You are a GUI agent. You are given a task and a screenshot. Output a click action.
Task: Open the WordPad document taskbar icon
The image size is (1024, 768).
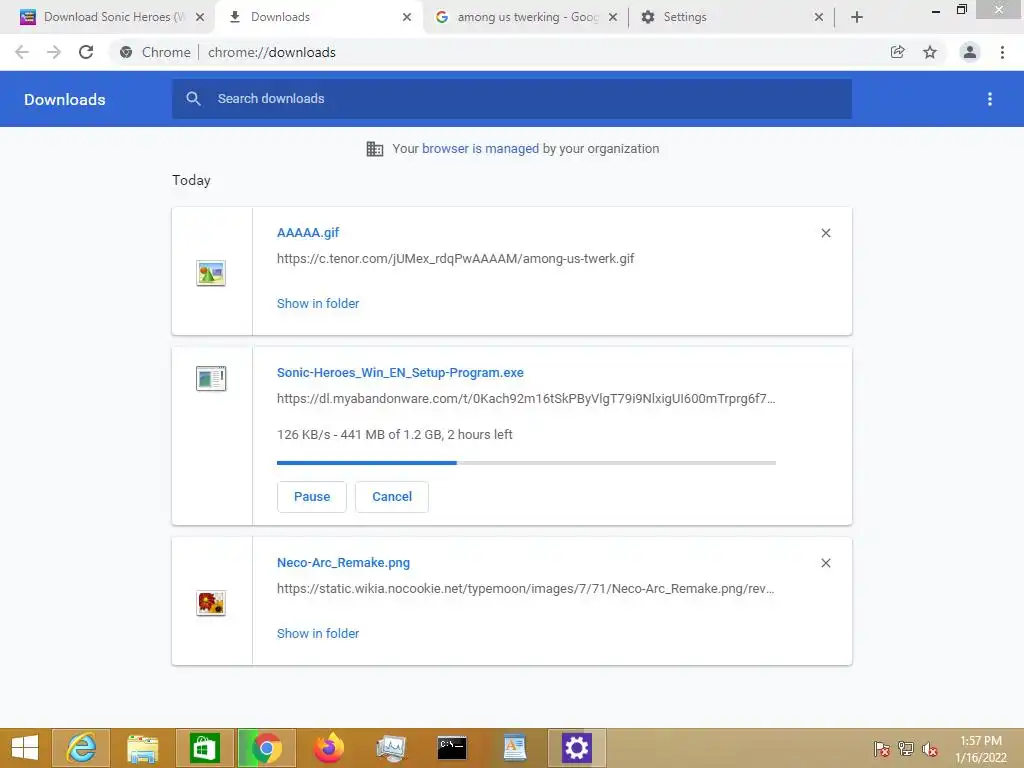click(x=515, y=748)
